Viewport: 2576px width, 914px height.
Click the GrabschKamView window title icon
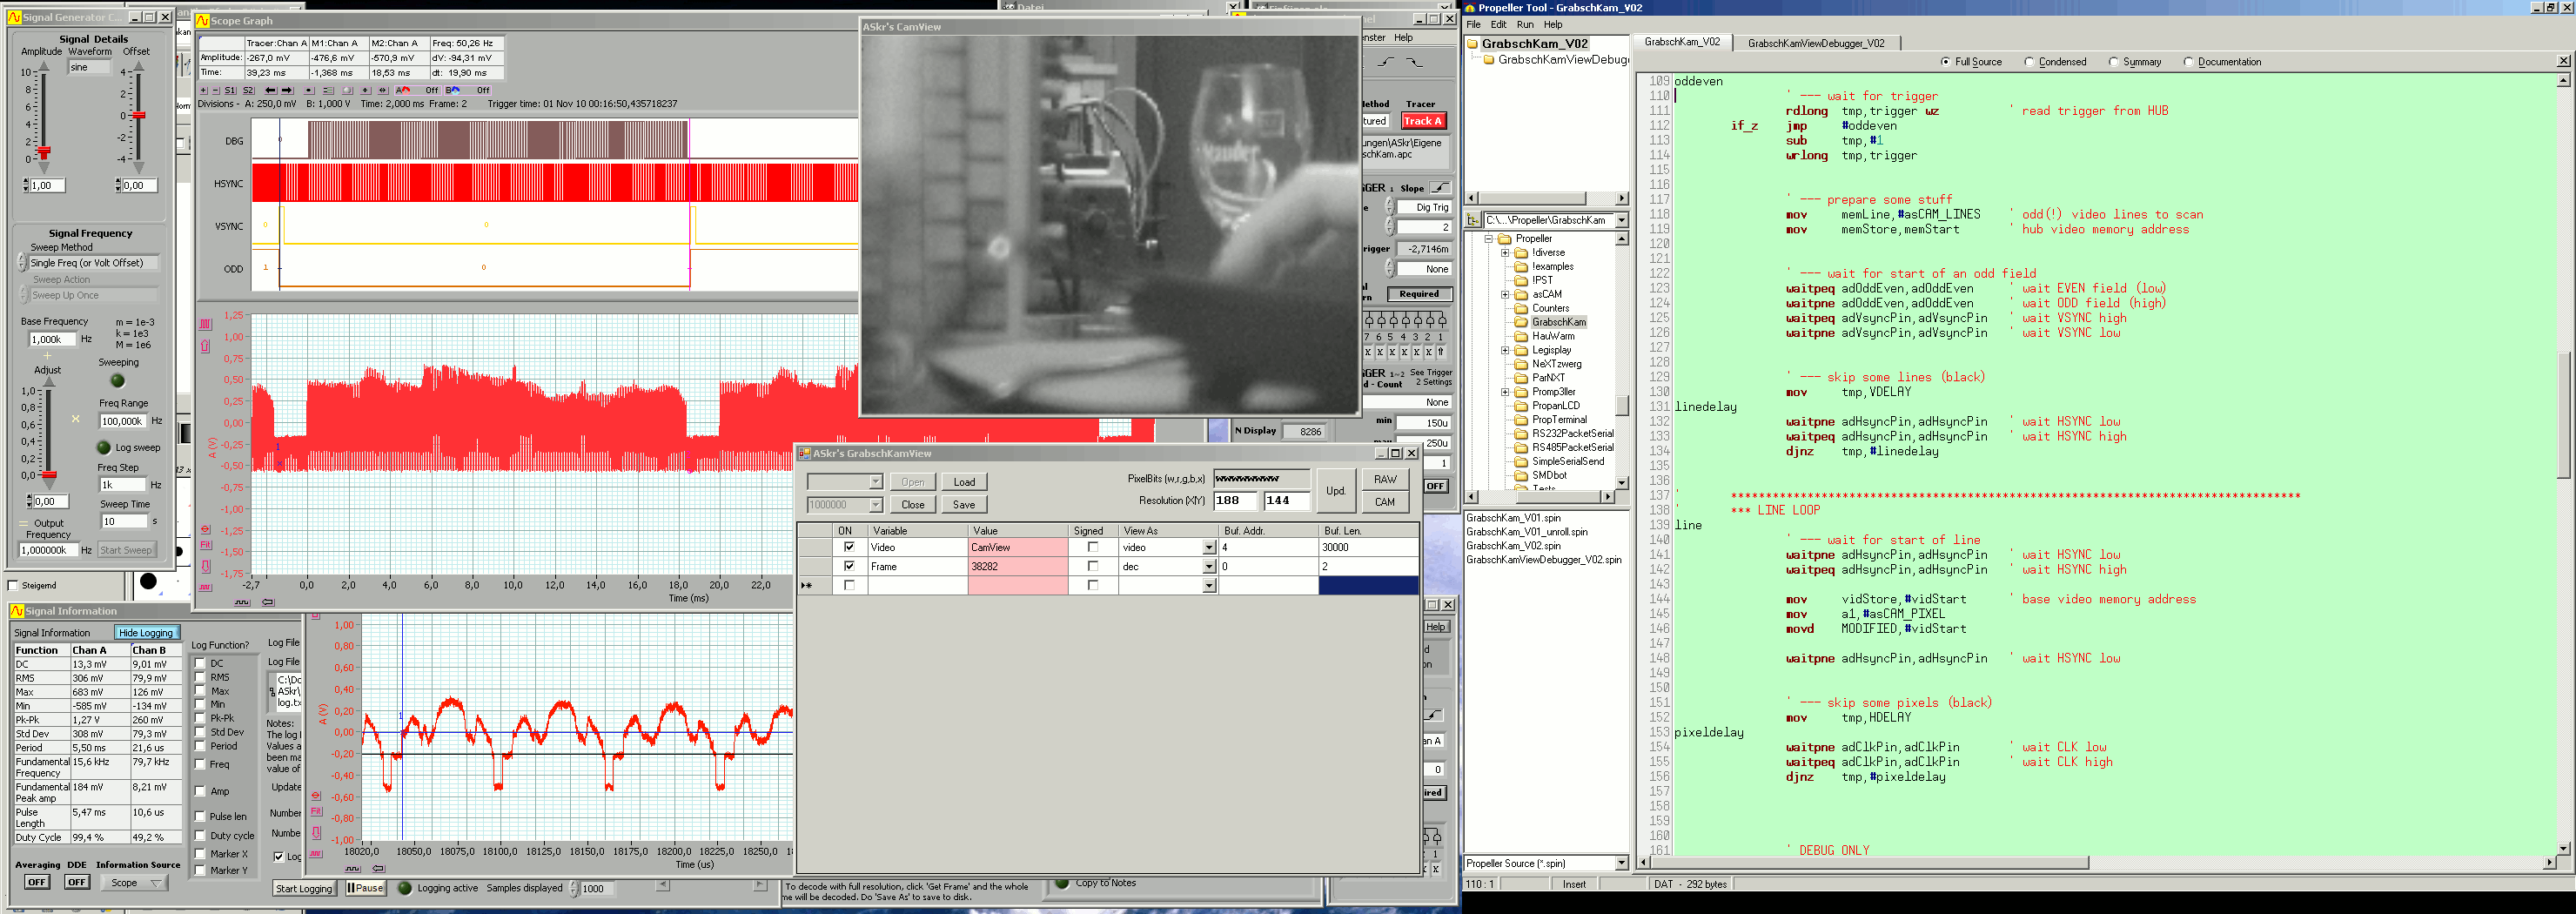[804, 453]
